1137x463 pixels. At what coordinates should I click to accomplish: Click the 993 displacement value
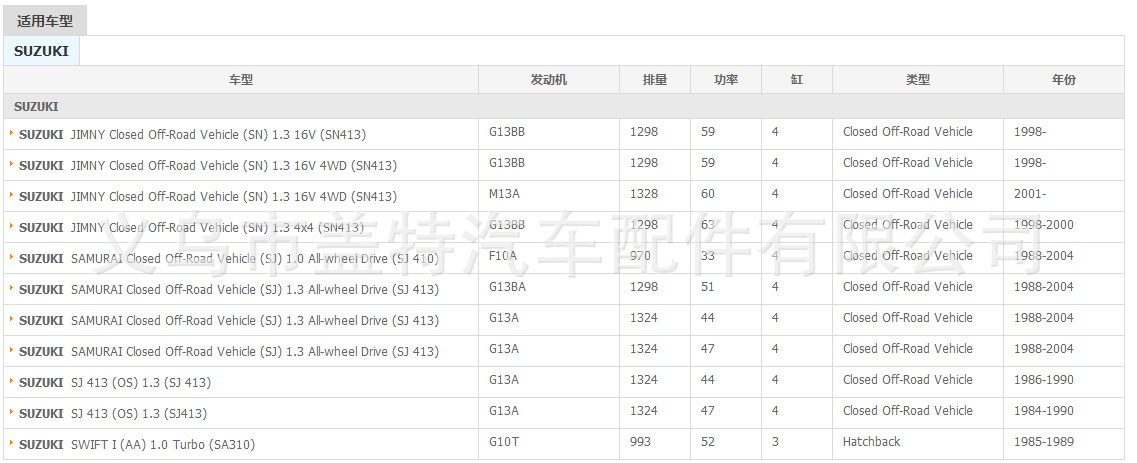640,441
